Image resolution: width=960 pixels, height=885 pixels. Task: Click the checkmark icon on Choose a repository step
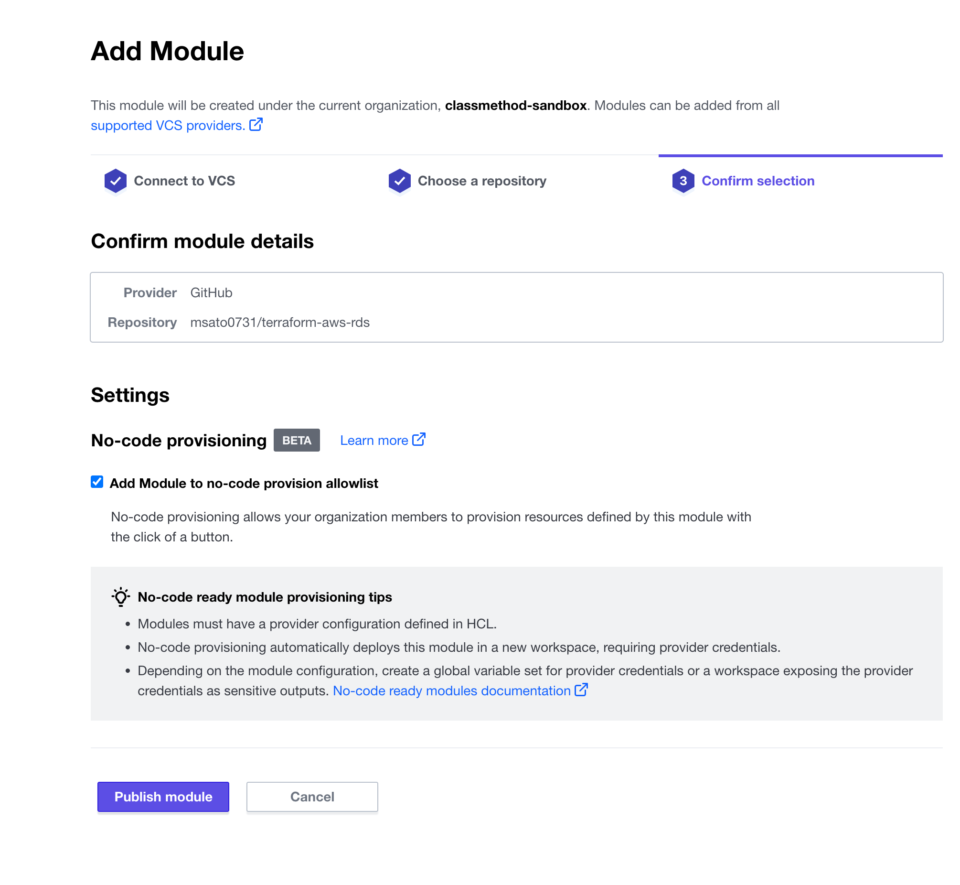point(398,180)
